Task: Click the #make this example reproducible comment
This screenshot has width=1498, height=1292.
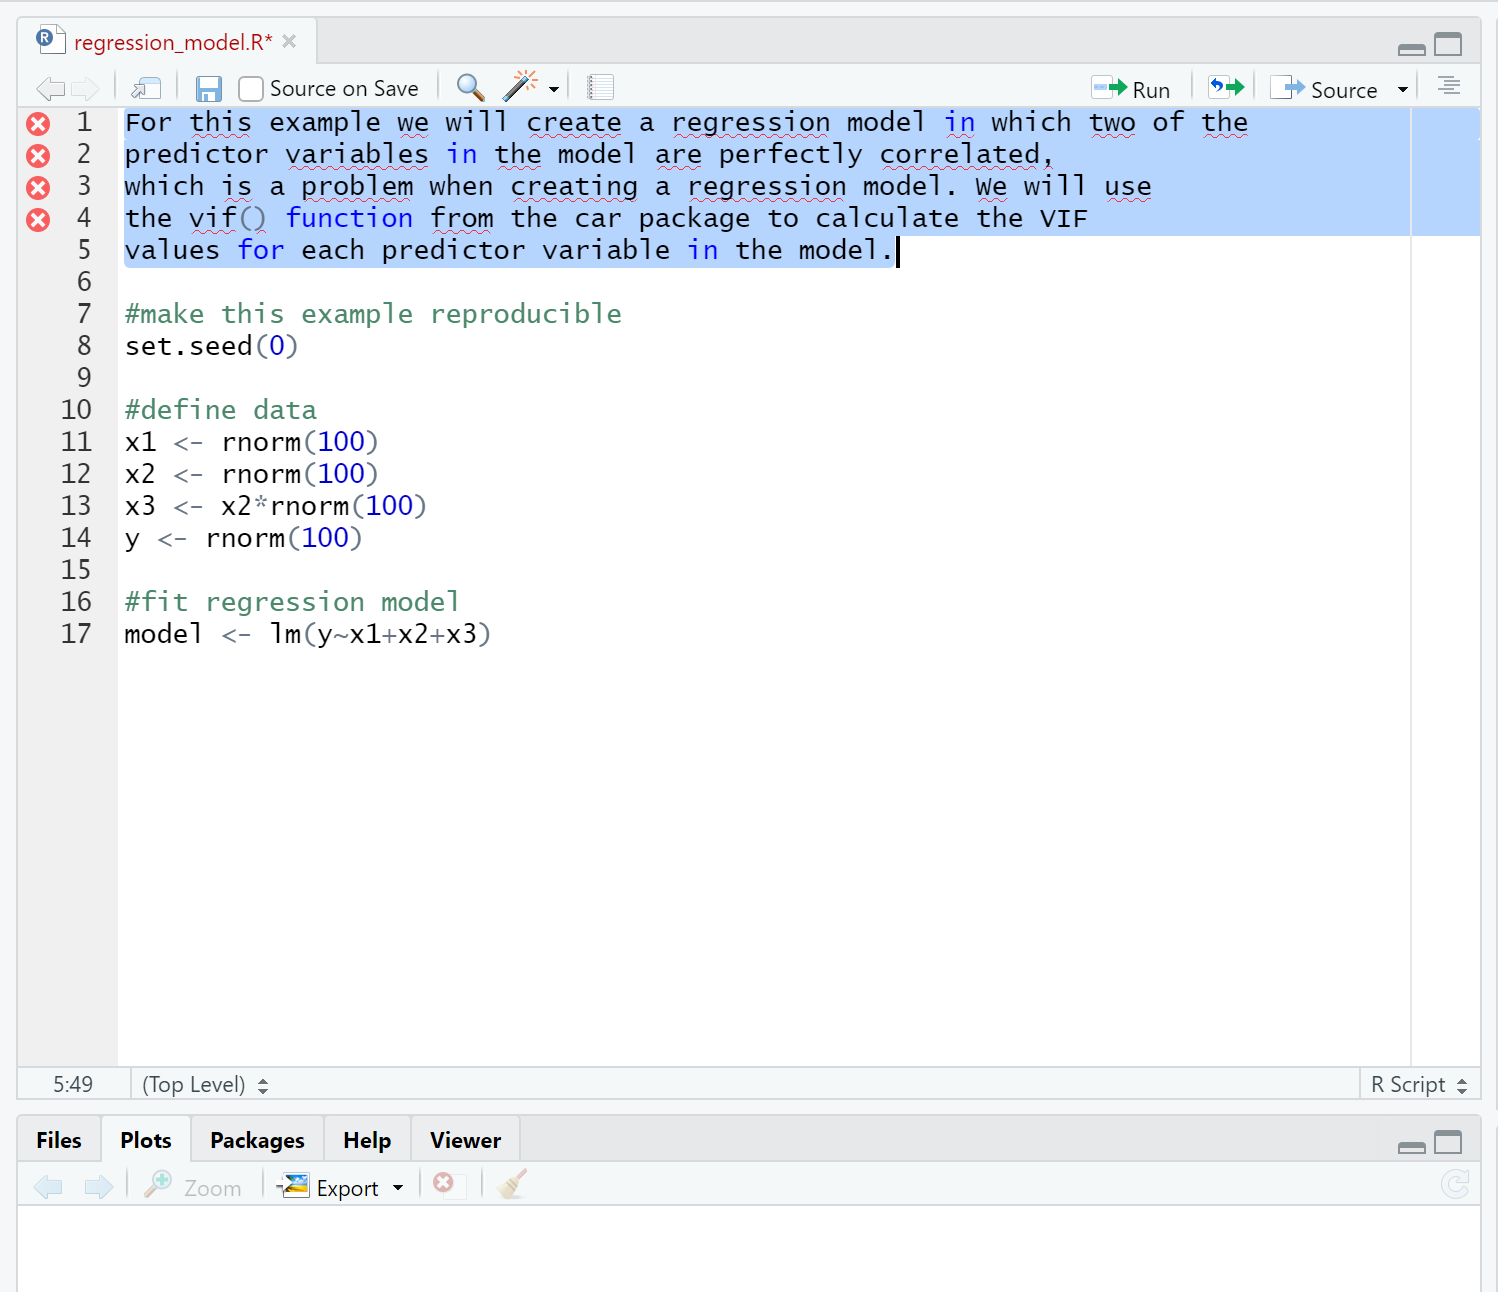Action: 373,315
